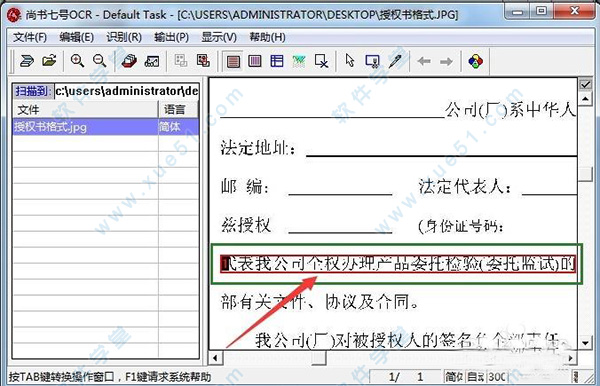The width and height of the screenshot is (600, 386).
Task: Zoom in with the plus magnifier
Action: click(77, 60)
